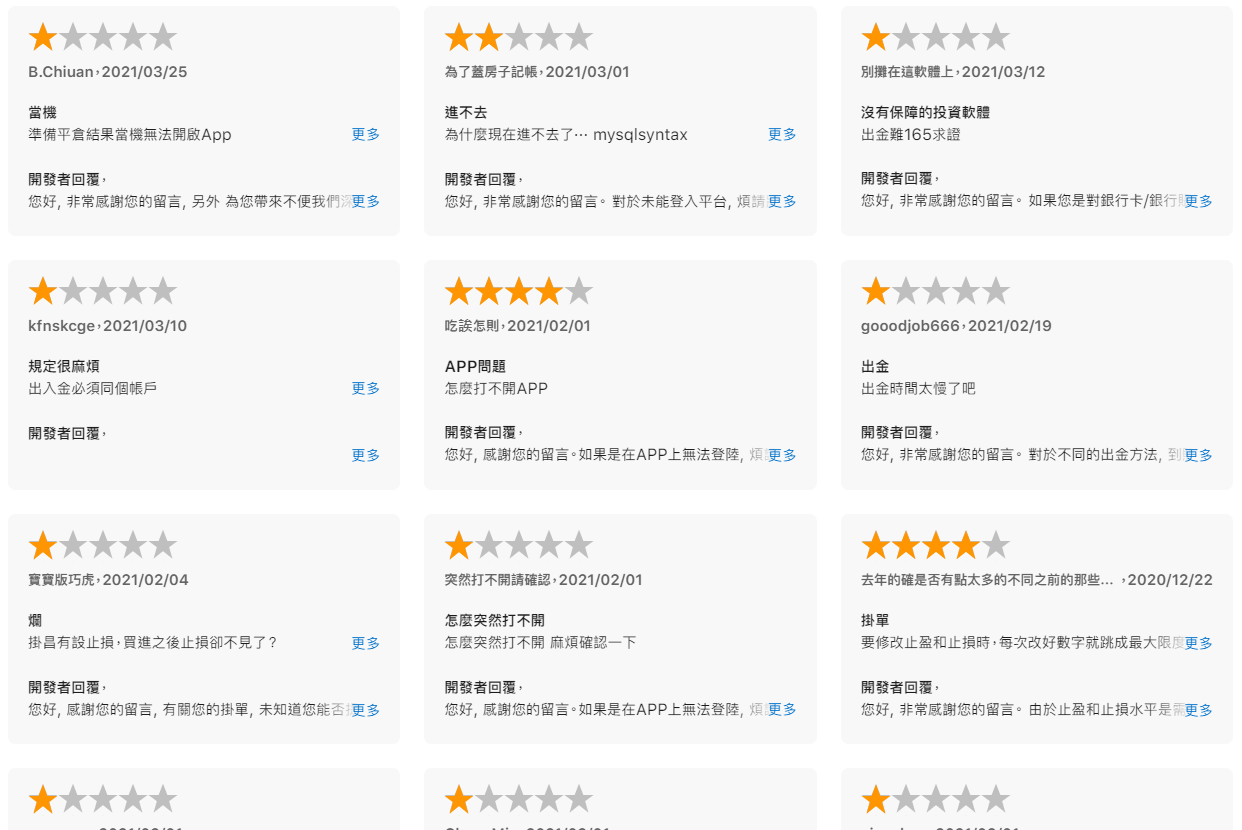Viewport: 1242px width, 830px height.
Task: Select the orange star in kfnskcge's review
Action: [x=42, y=290]
